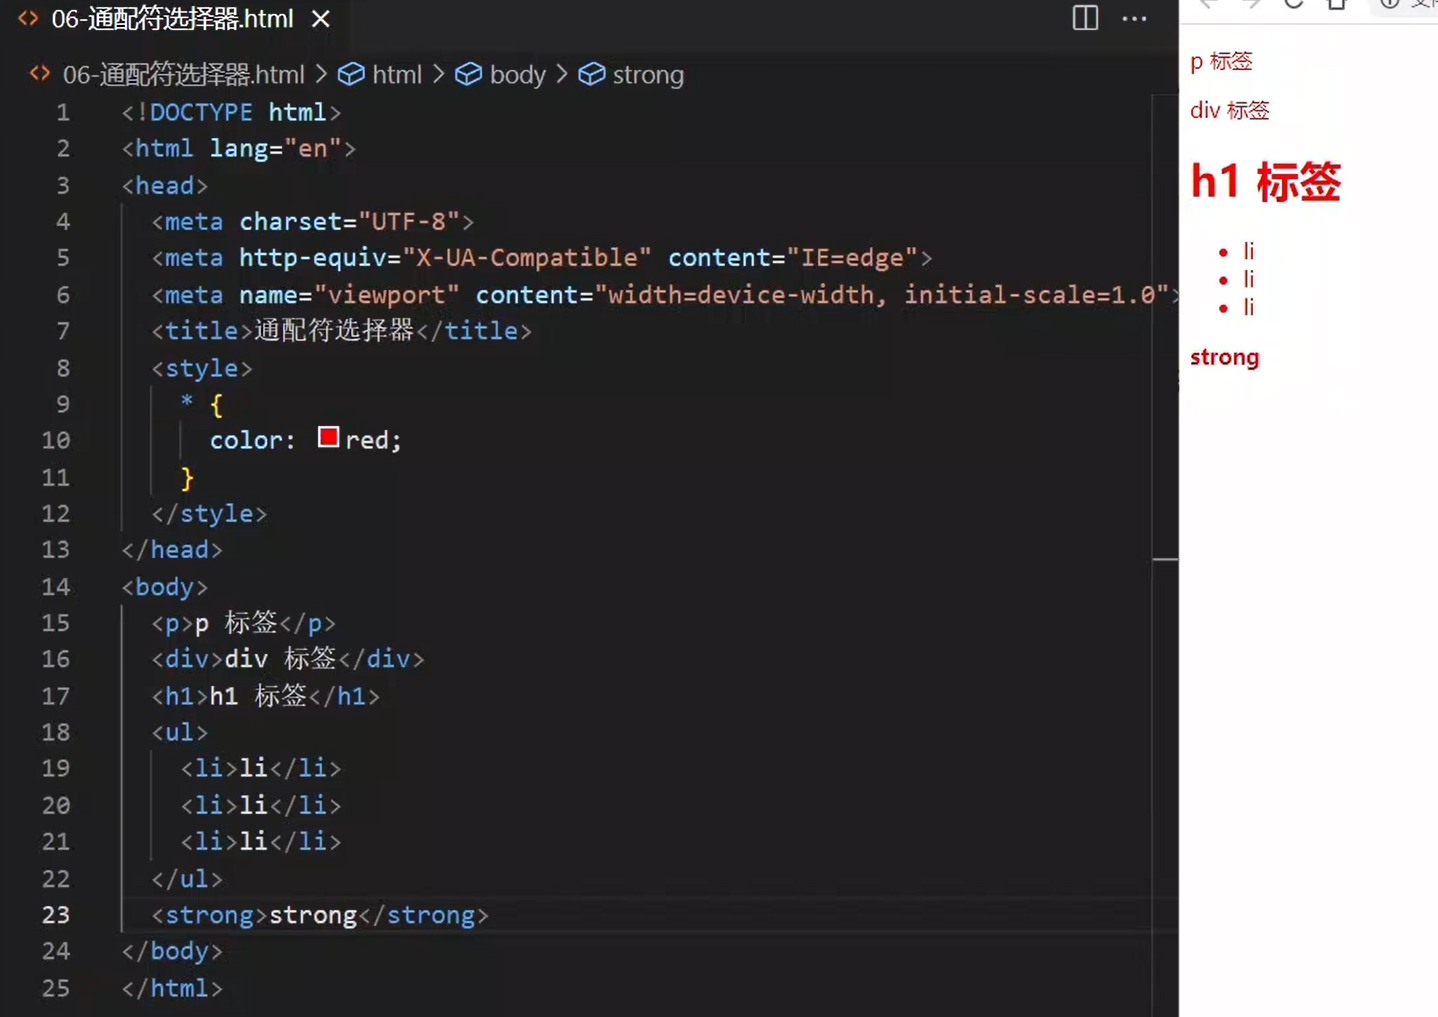The image size is (1438, 1017).
Task: Click first li bullet item in preview
Action: click(1248, 251)
